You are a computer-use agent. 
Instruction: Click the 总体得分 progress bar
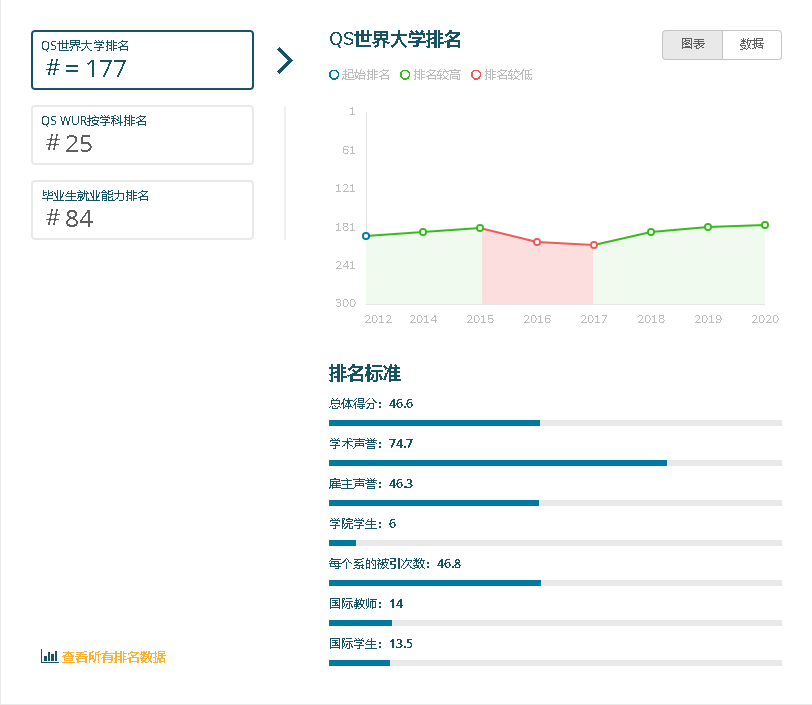coord(432,423)
